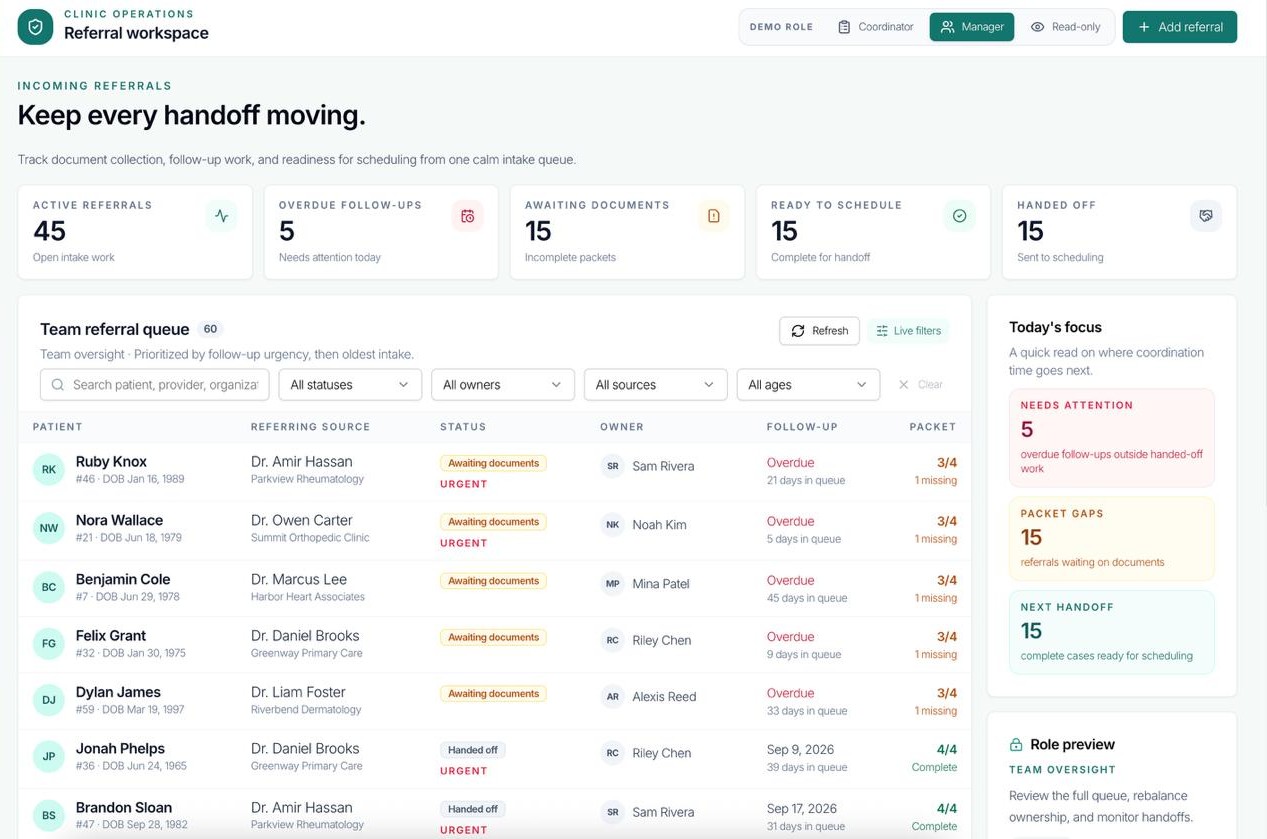Click Overdue follow-up for Dylan James
The height and width of the screenshot is (839, 1267).
790,693
